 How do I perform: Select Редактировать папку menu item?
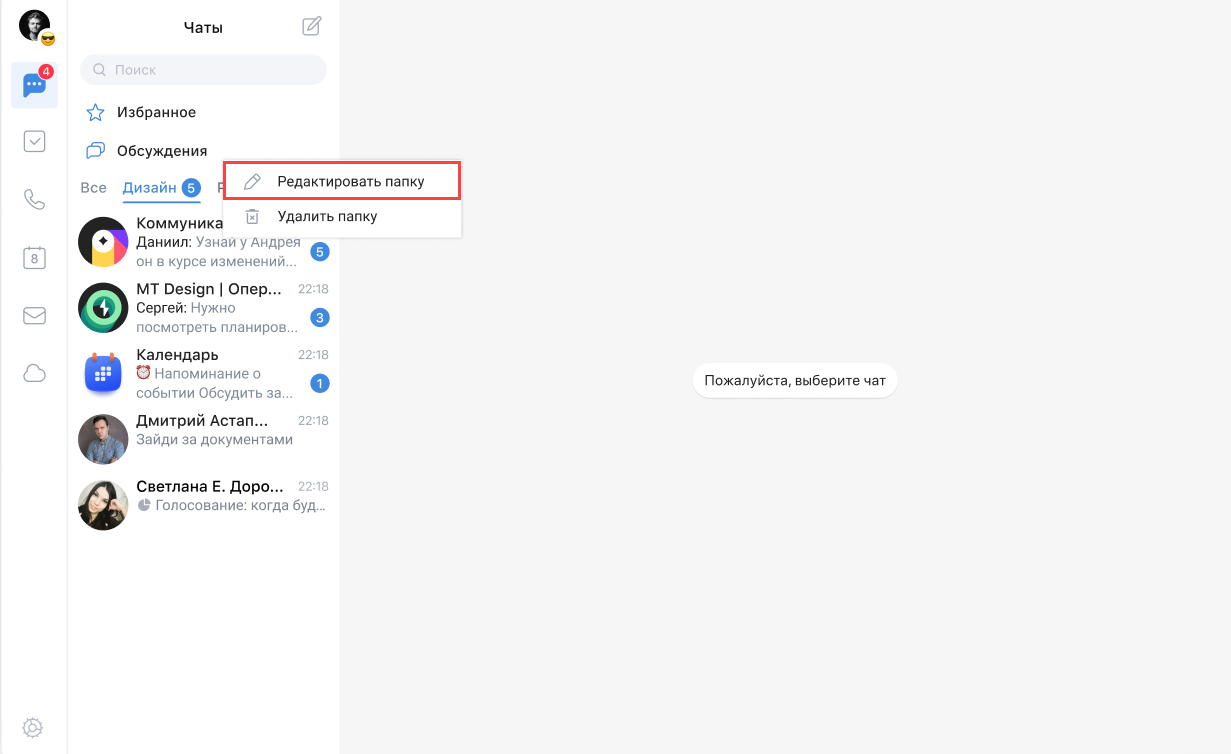pyautogui.click(x=341, y=181)
